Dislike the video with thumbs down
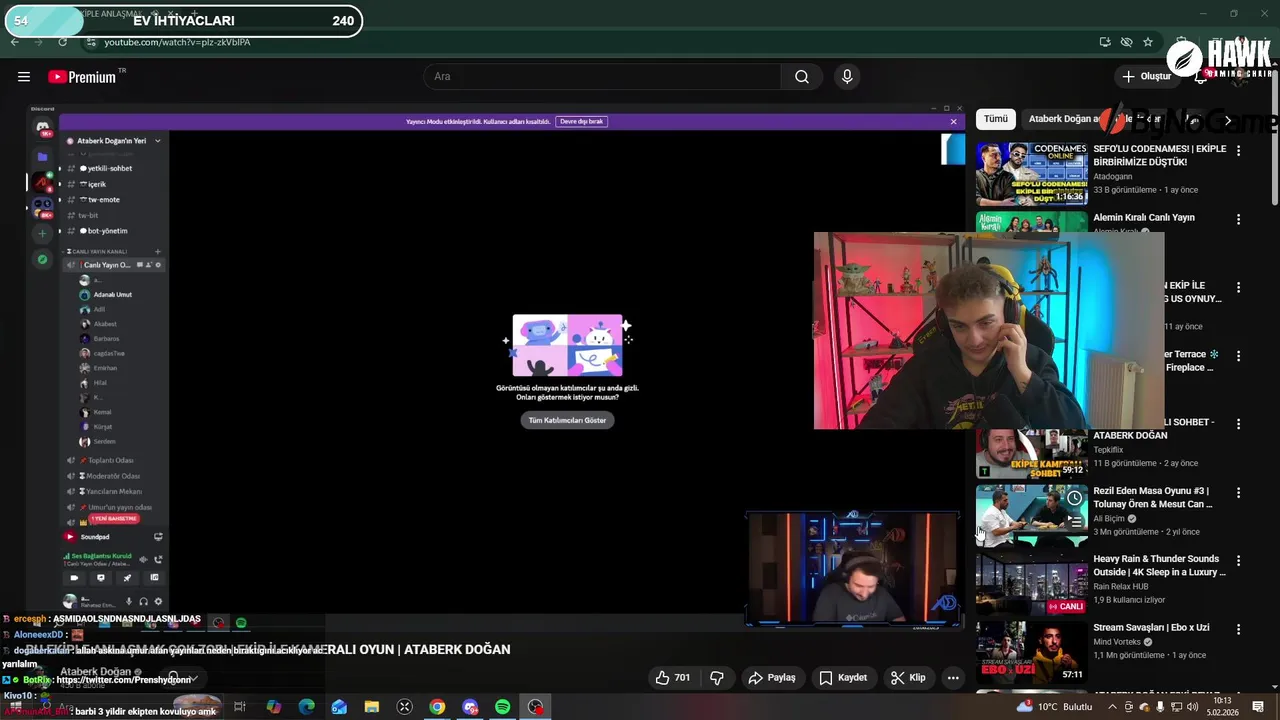This screenshot has width=1280, height=720. coord(717,678)
